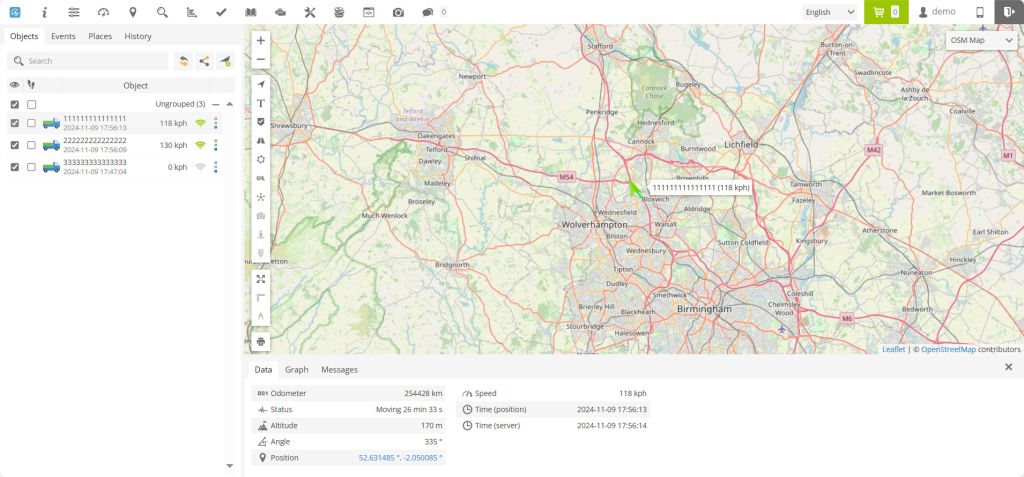1024x477 pixels.
Task: Open the chat messages icon
Action: pyautogui.click(x=428, y=12)
